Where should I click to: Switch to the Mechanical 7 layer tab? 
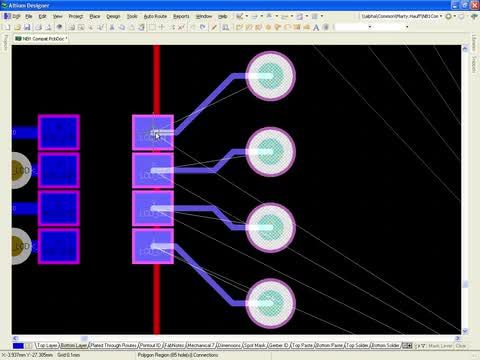pos(201,346)
